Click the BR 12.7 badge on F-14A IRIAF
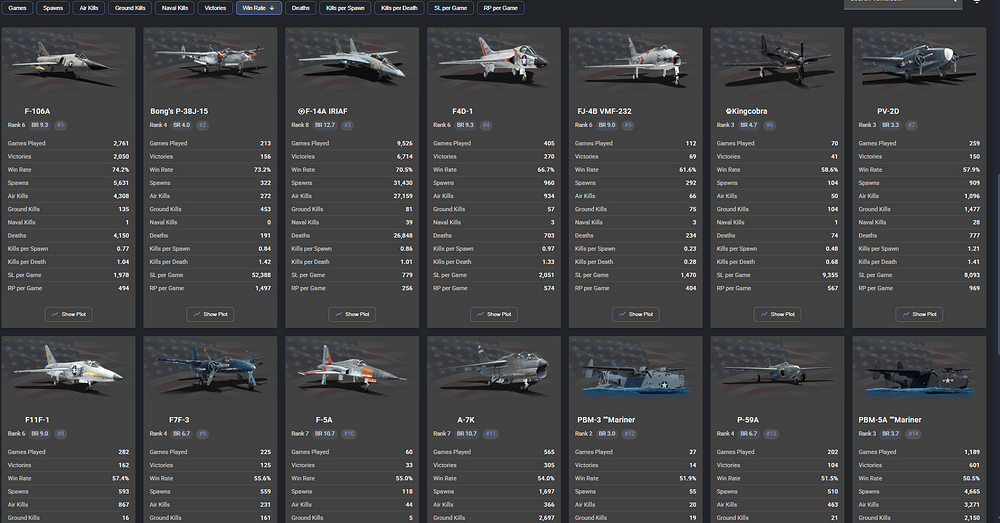1000x523 pixels. (326, 125)
